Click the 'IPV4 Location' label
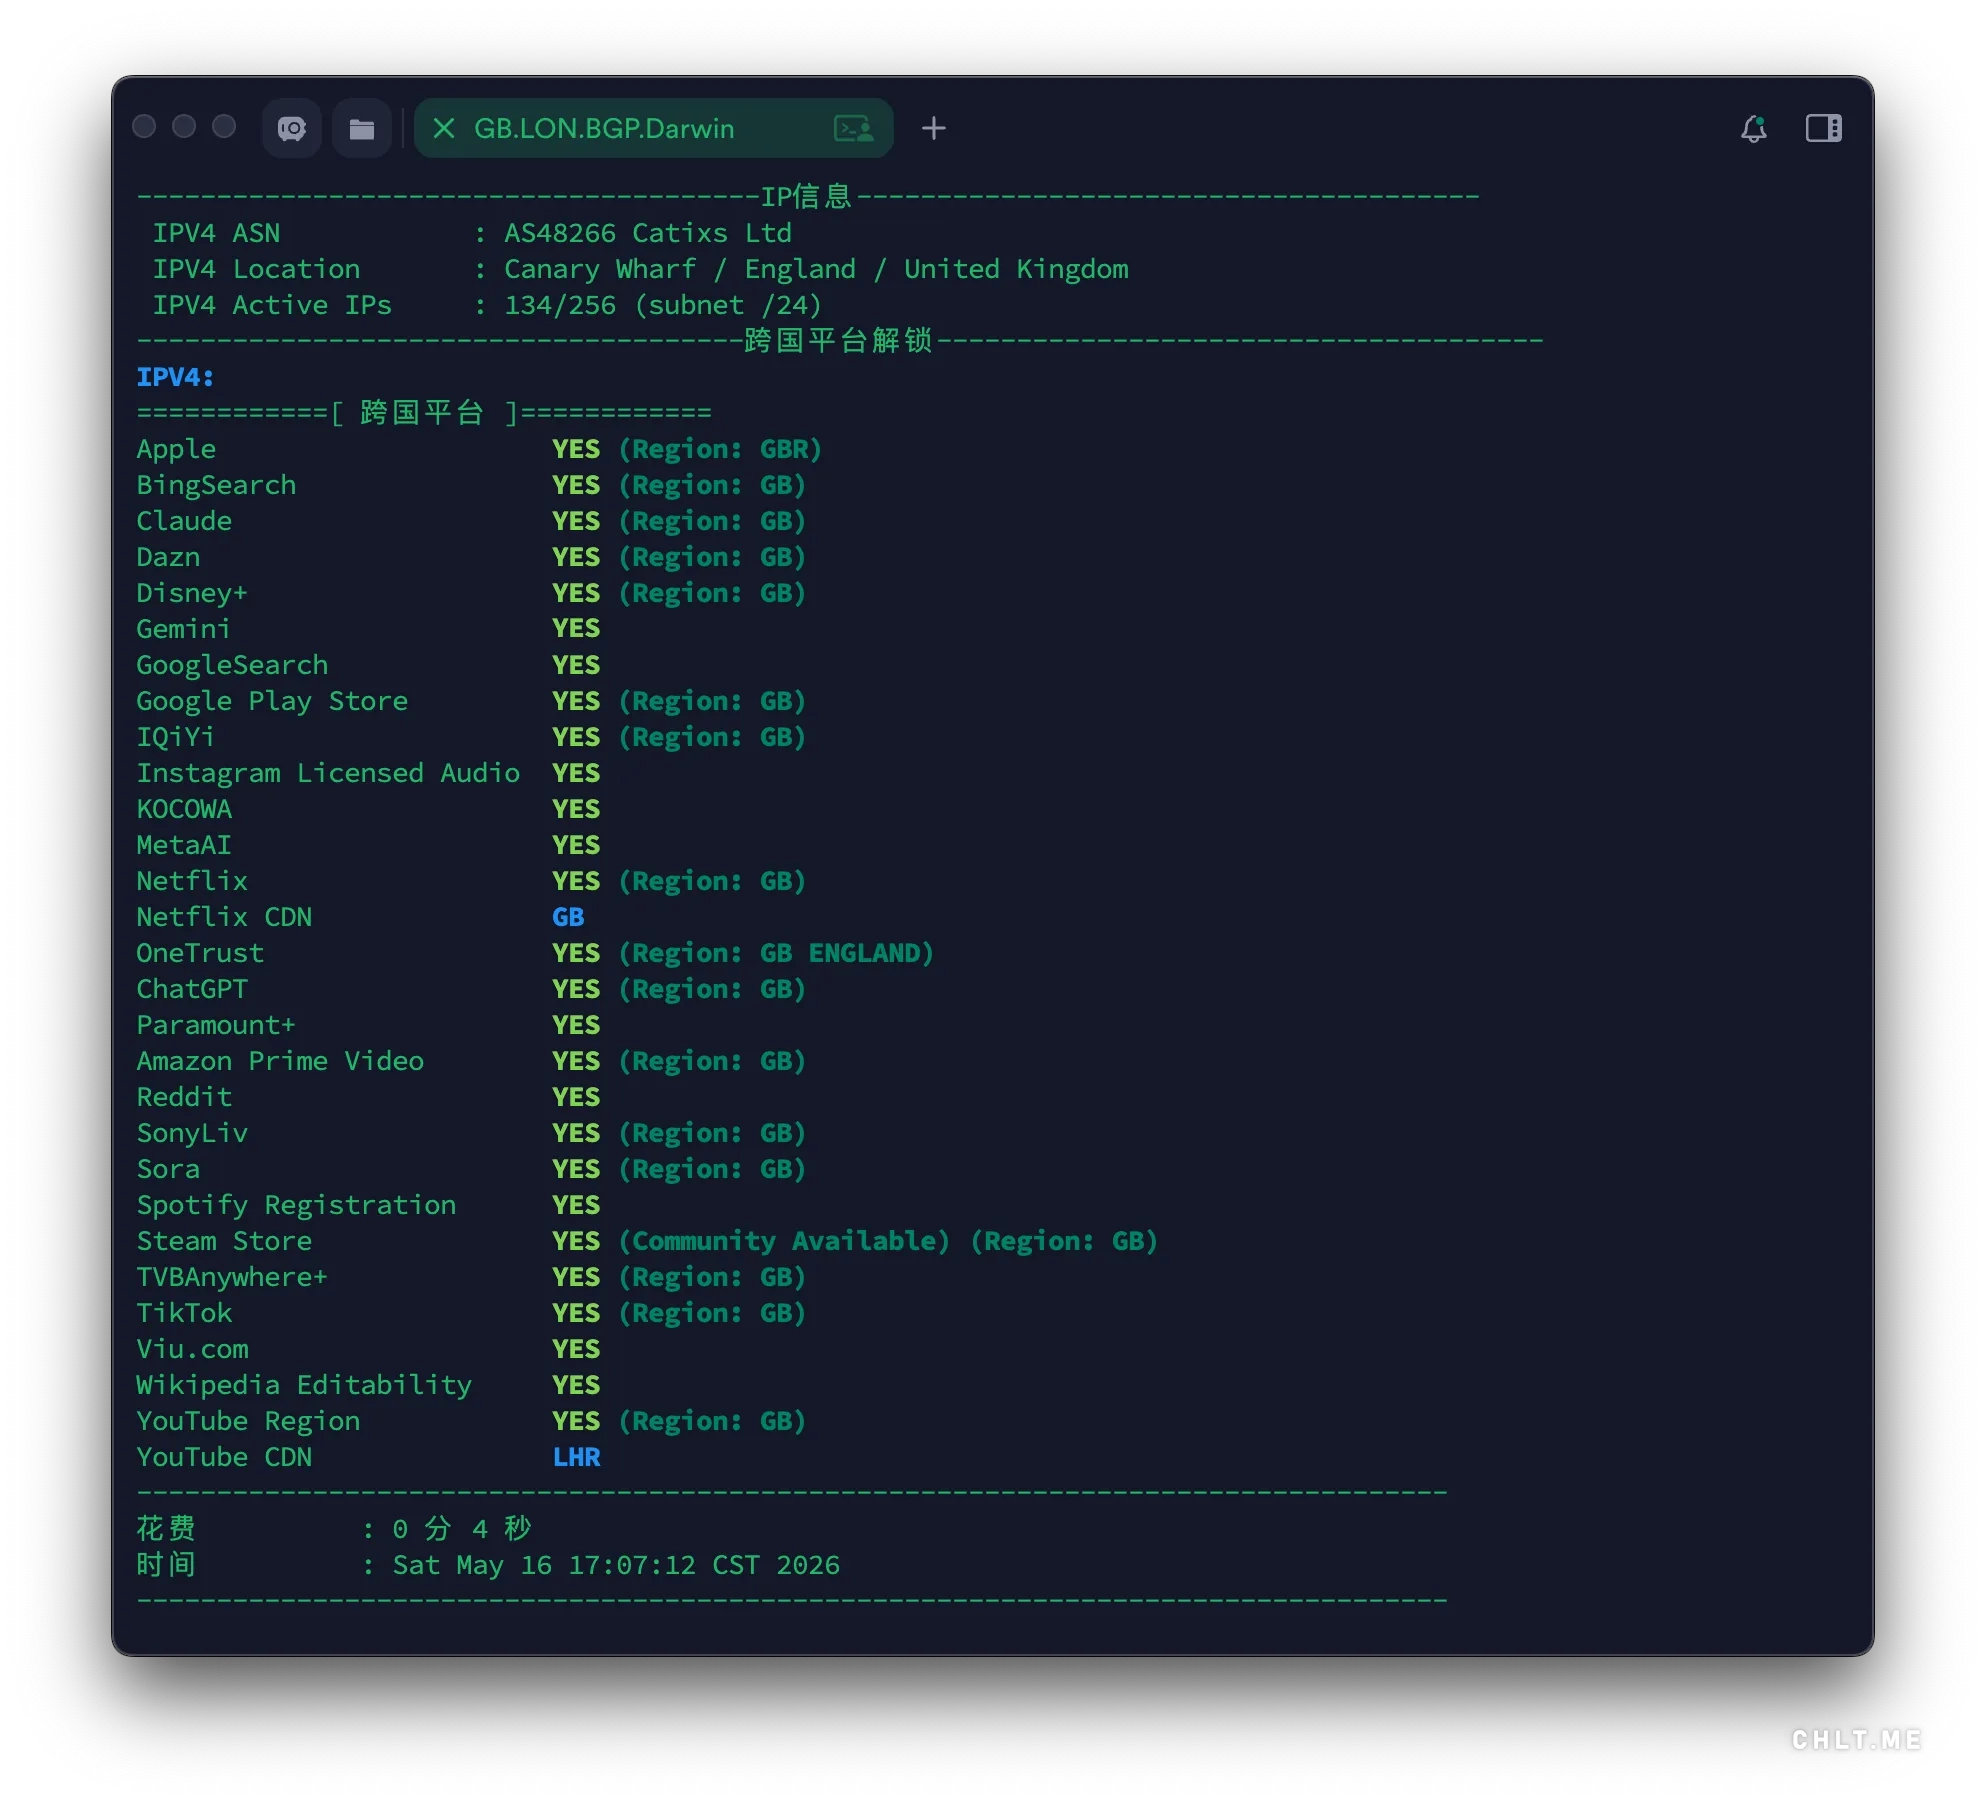 point(256,269)
